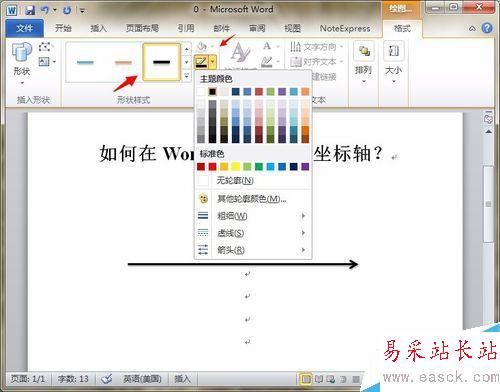Viewport: 500px width, 392px height.
Task: Click the Undo icon in the title bar
Action: 45,10
